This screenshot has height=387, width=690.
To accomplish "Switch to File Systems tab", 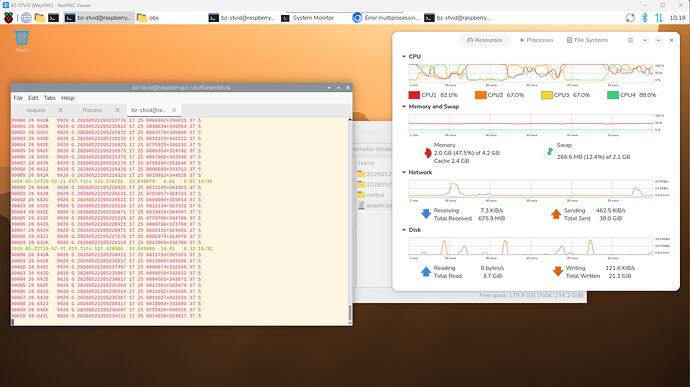I will (587, 40).
